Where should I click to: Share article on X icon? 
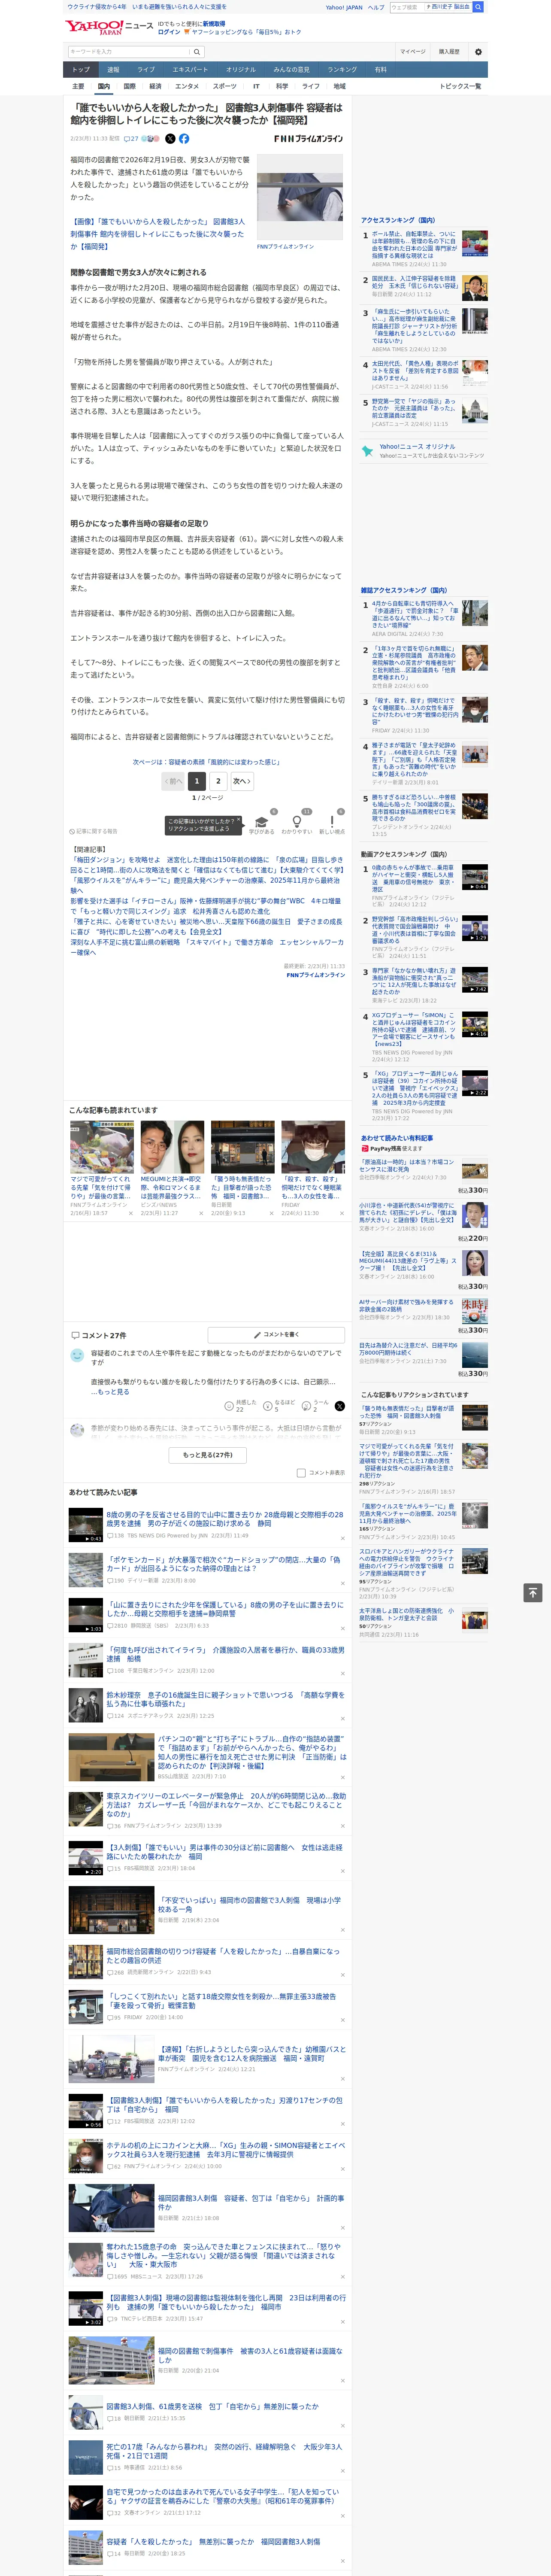[x=170, y=139]
